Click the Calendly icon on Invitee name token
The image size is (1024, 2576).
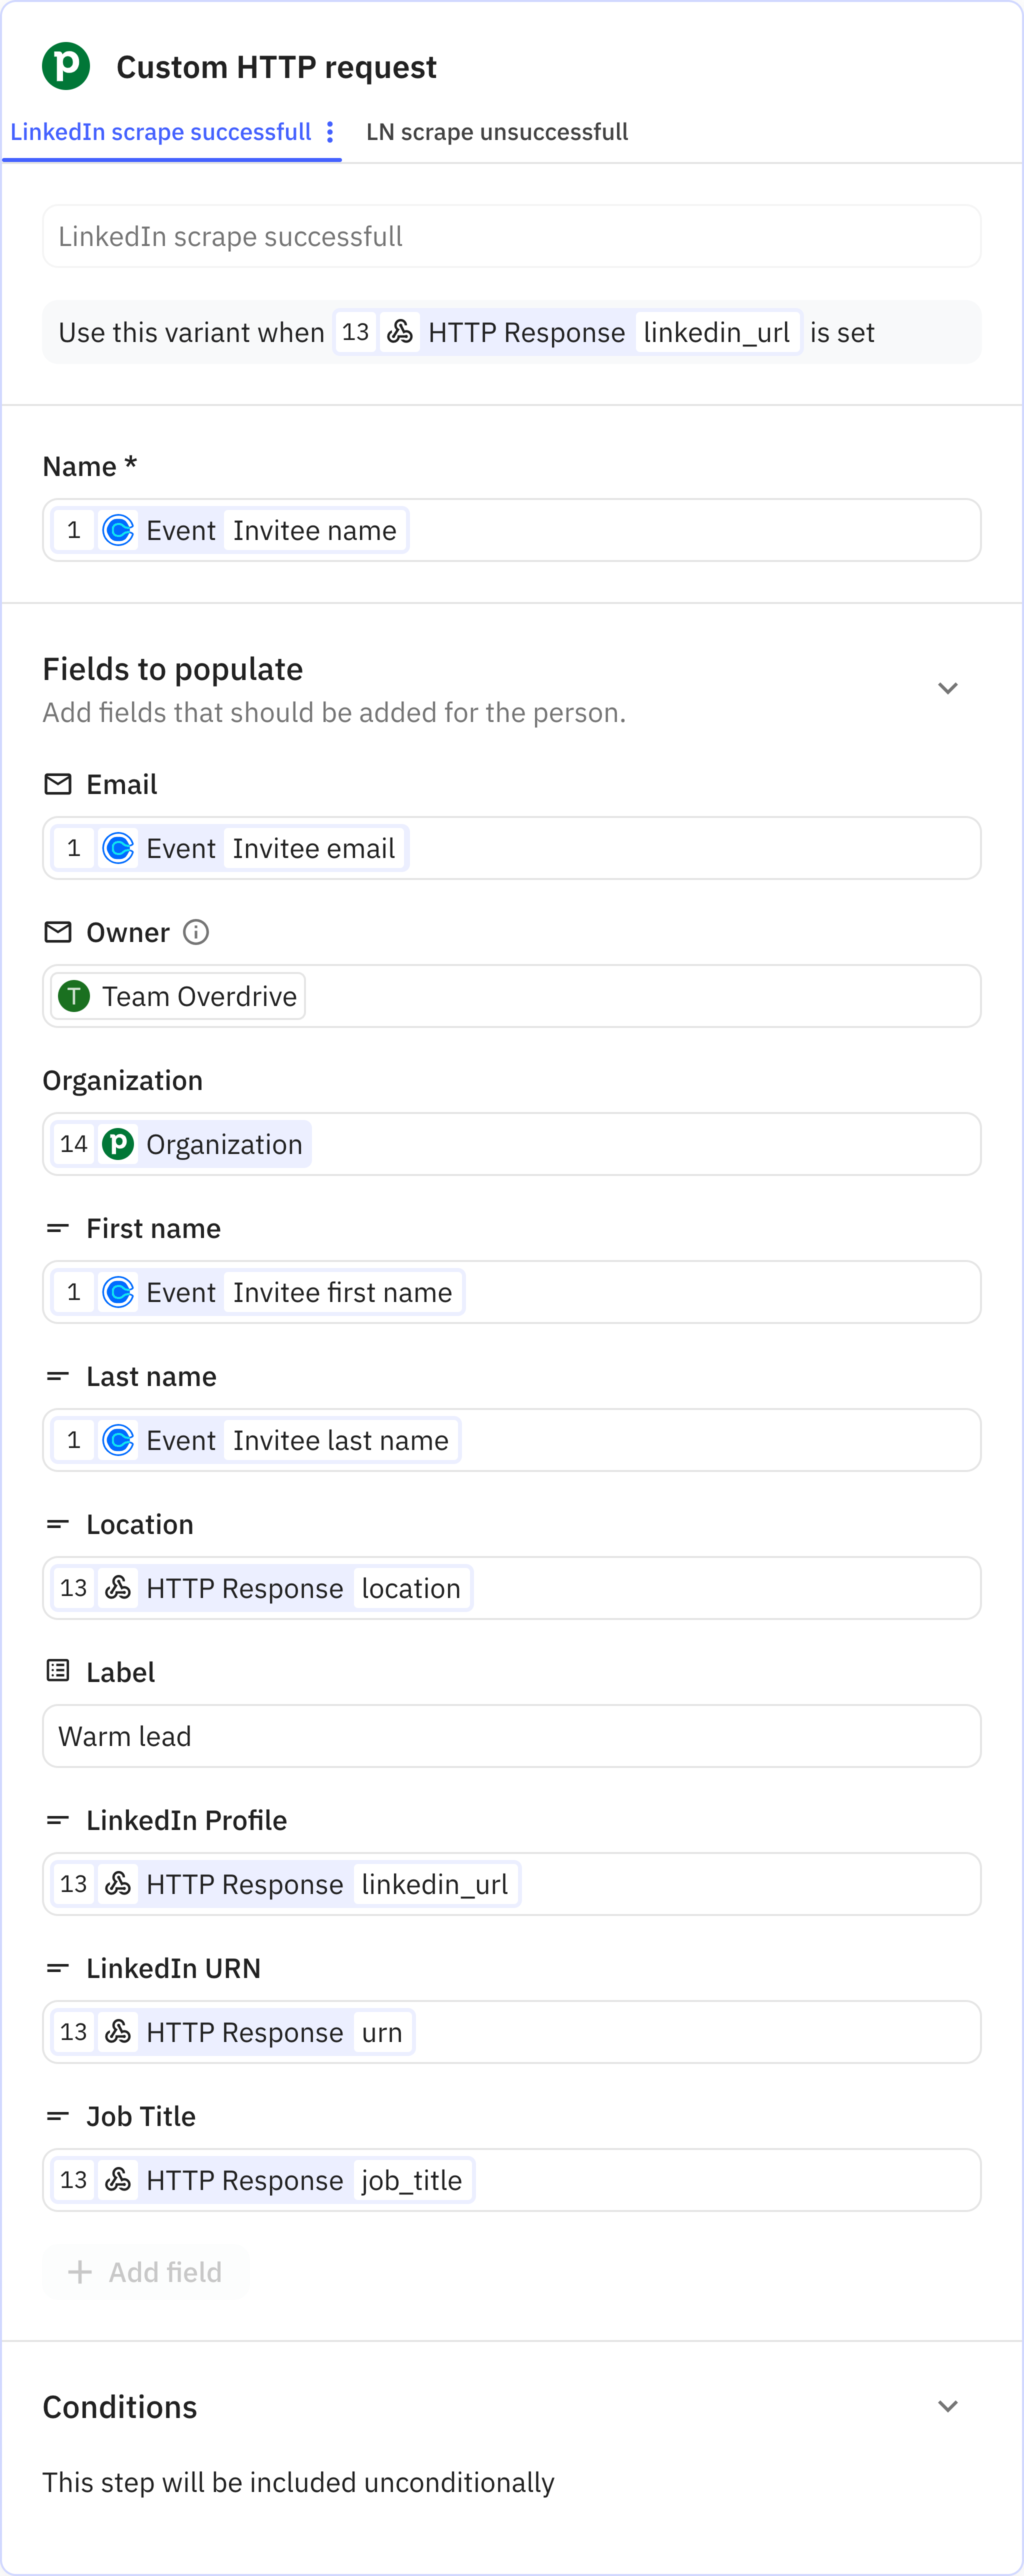tap(119, 530)
